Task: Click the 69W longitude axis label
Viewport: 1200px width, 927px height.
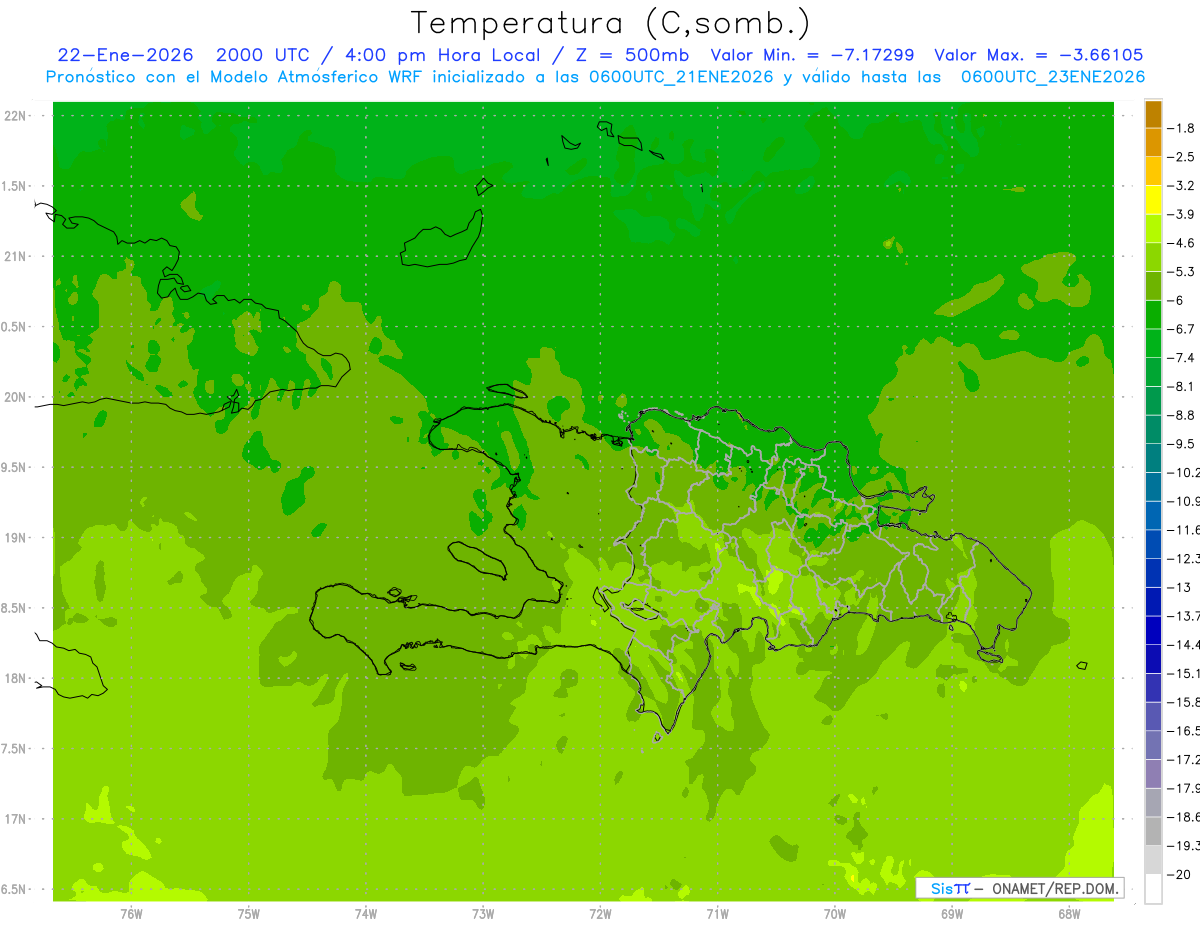Action: (x=952, y=914)
